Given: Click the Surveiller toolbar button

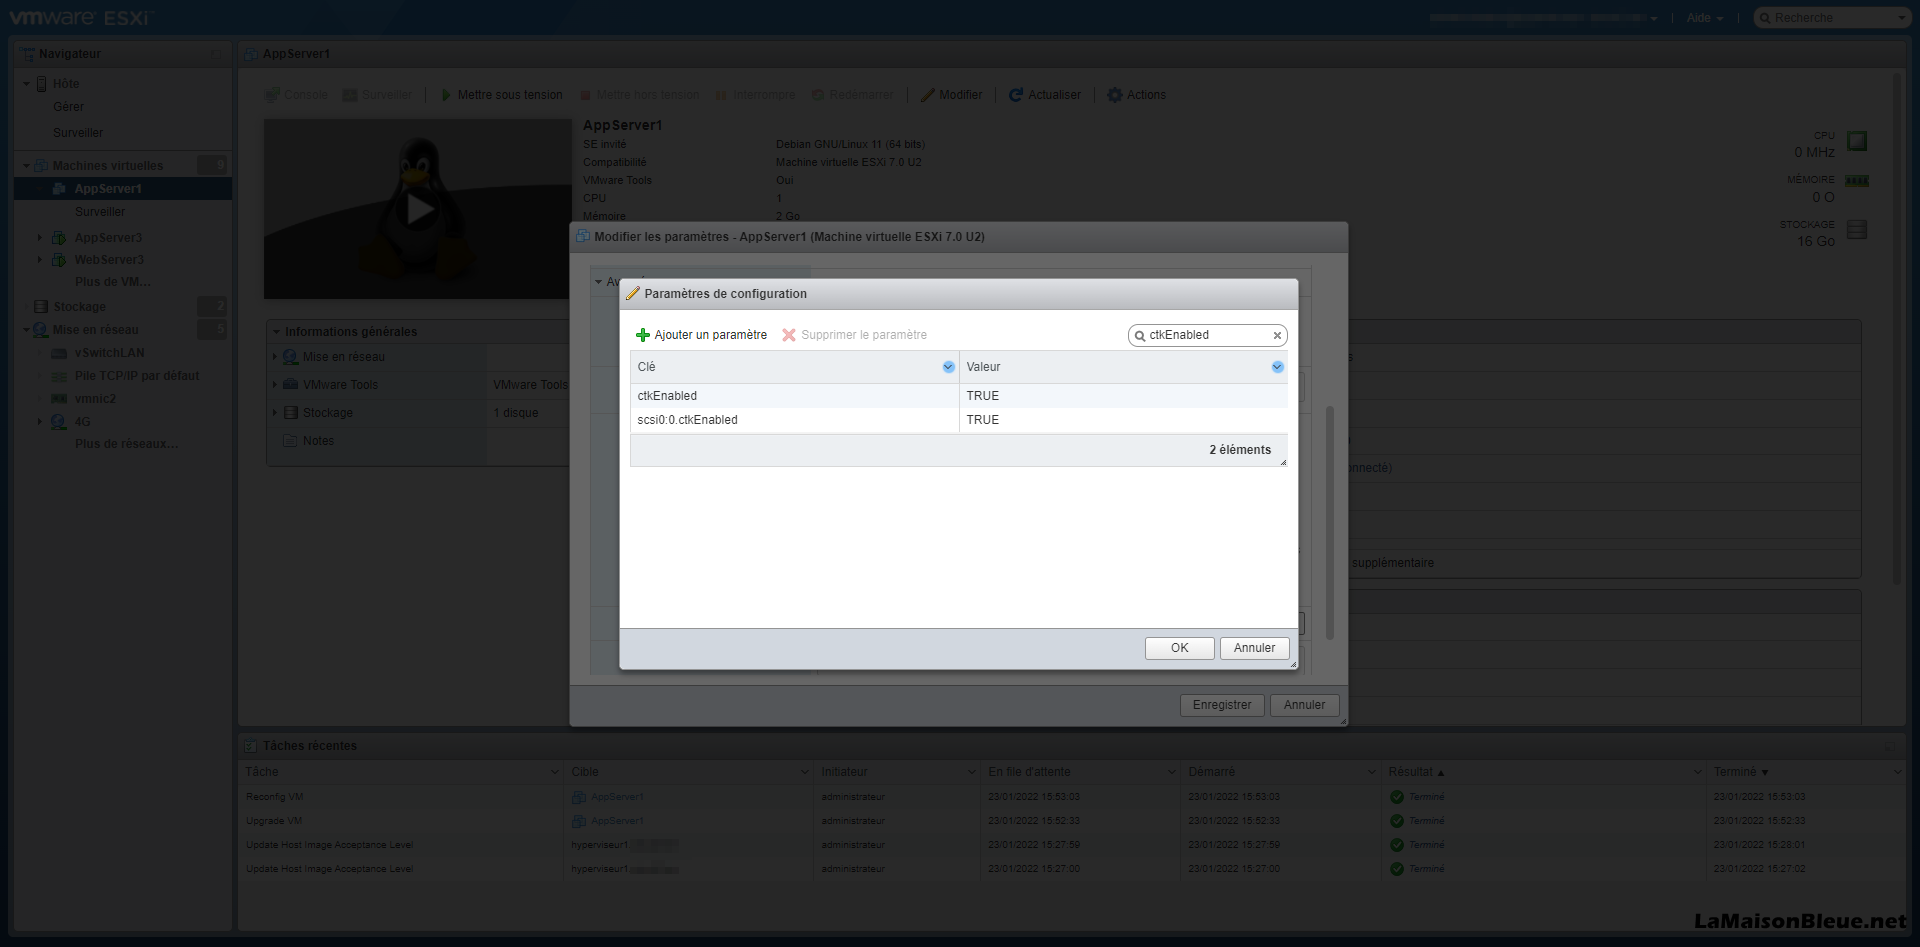Looking at the screenshot, I should point(377,95).
